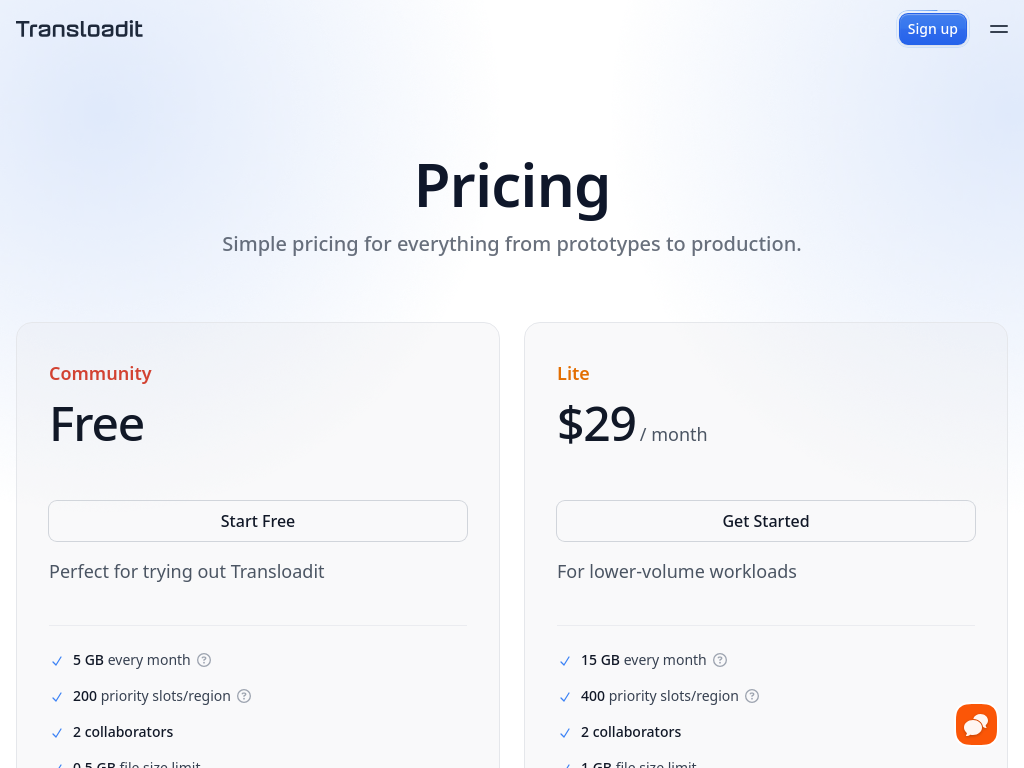The height and width of the screenshot is (768, 1024).
Task: Click Get Started on Lite plan
Action: tap(765, 521)
